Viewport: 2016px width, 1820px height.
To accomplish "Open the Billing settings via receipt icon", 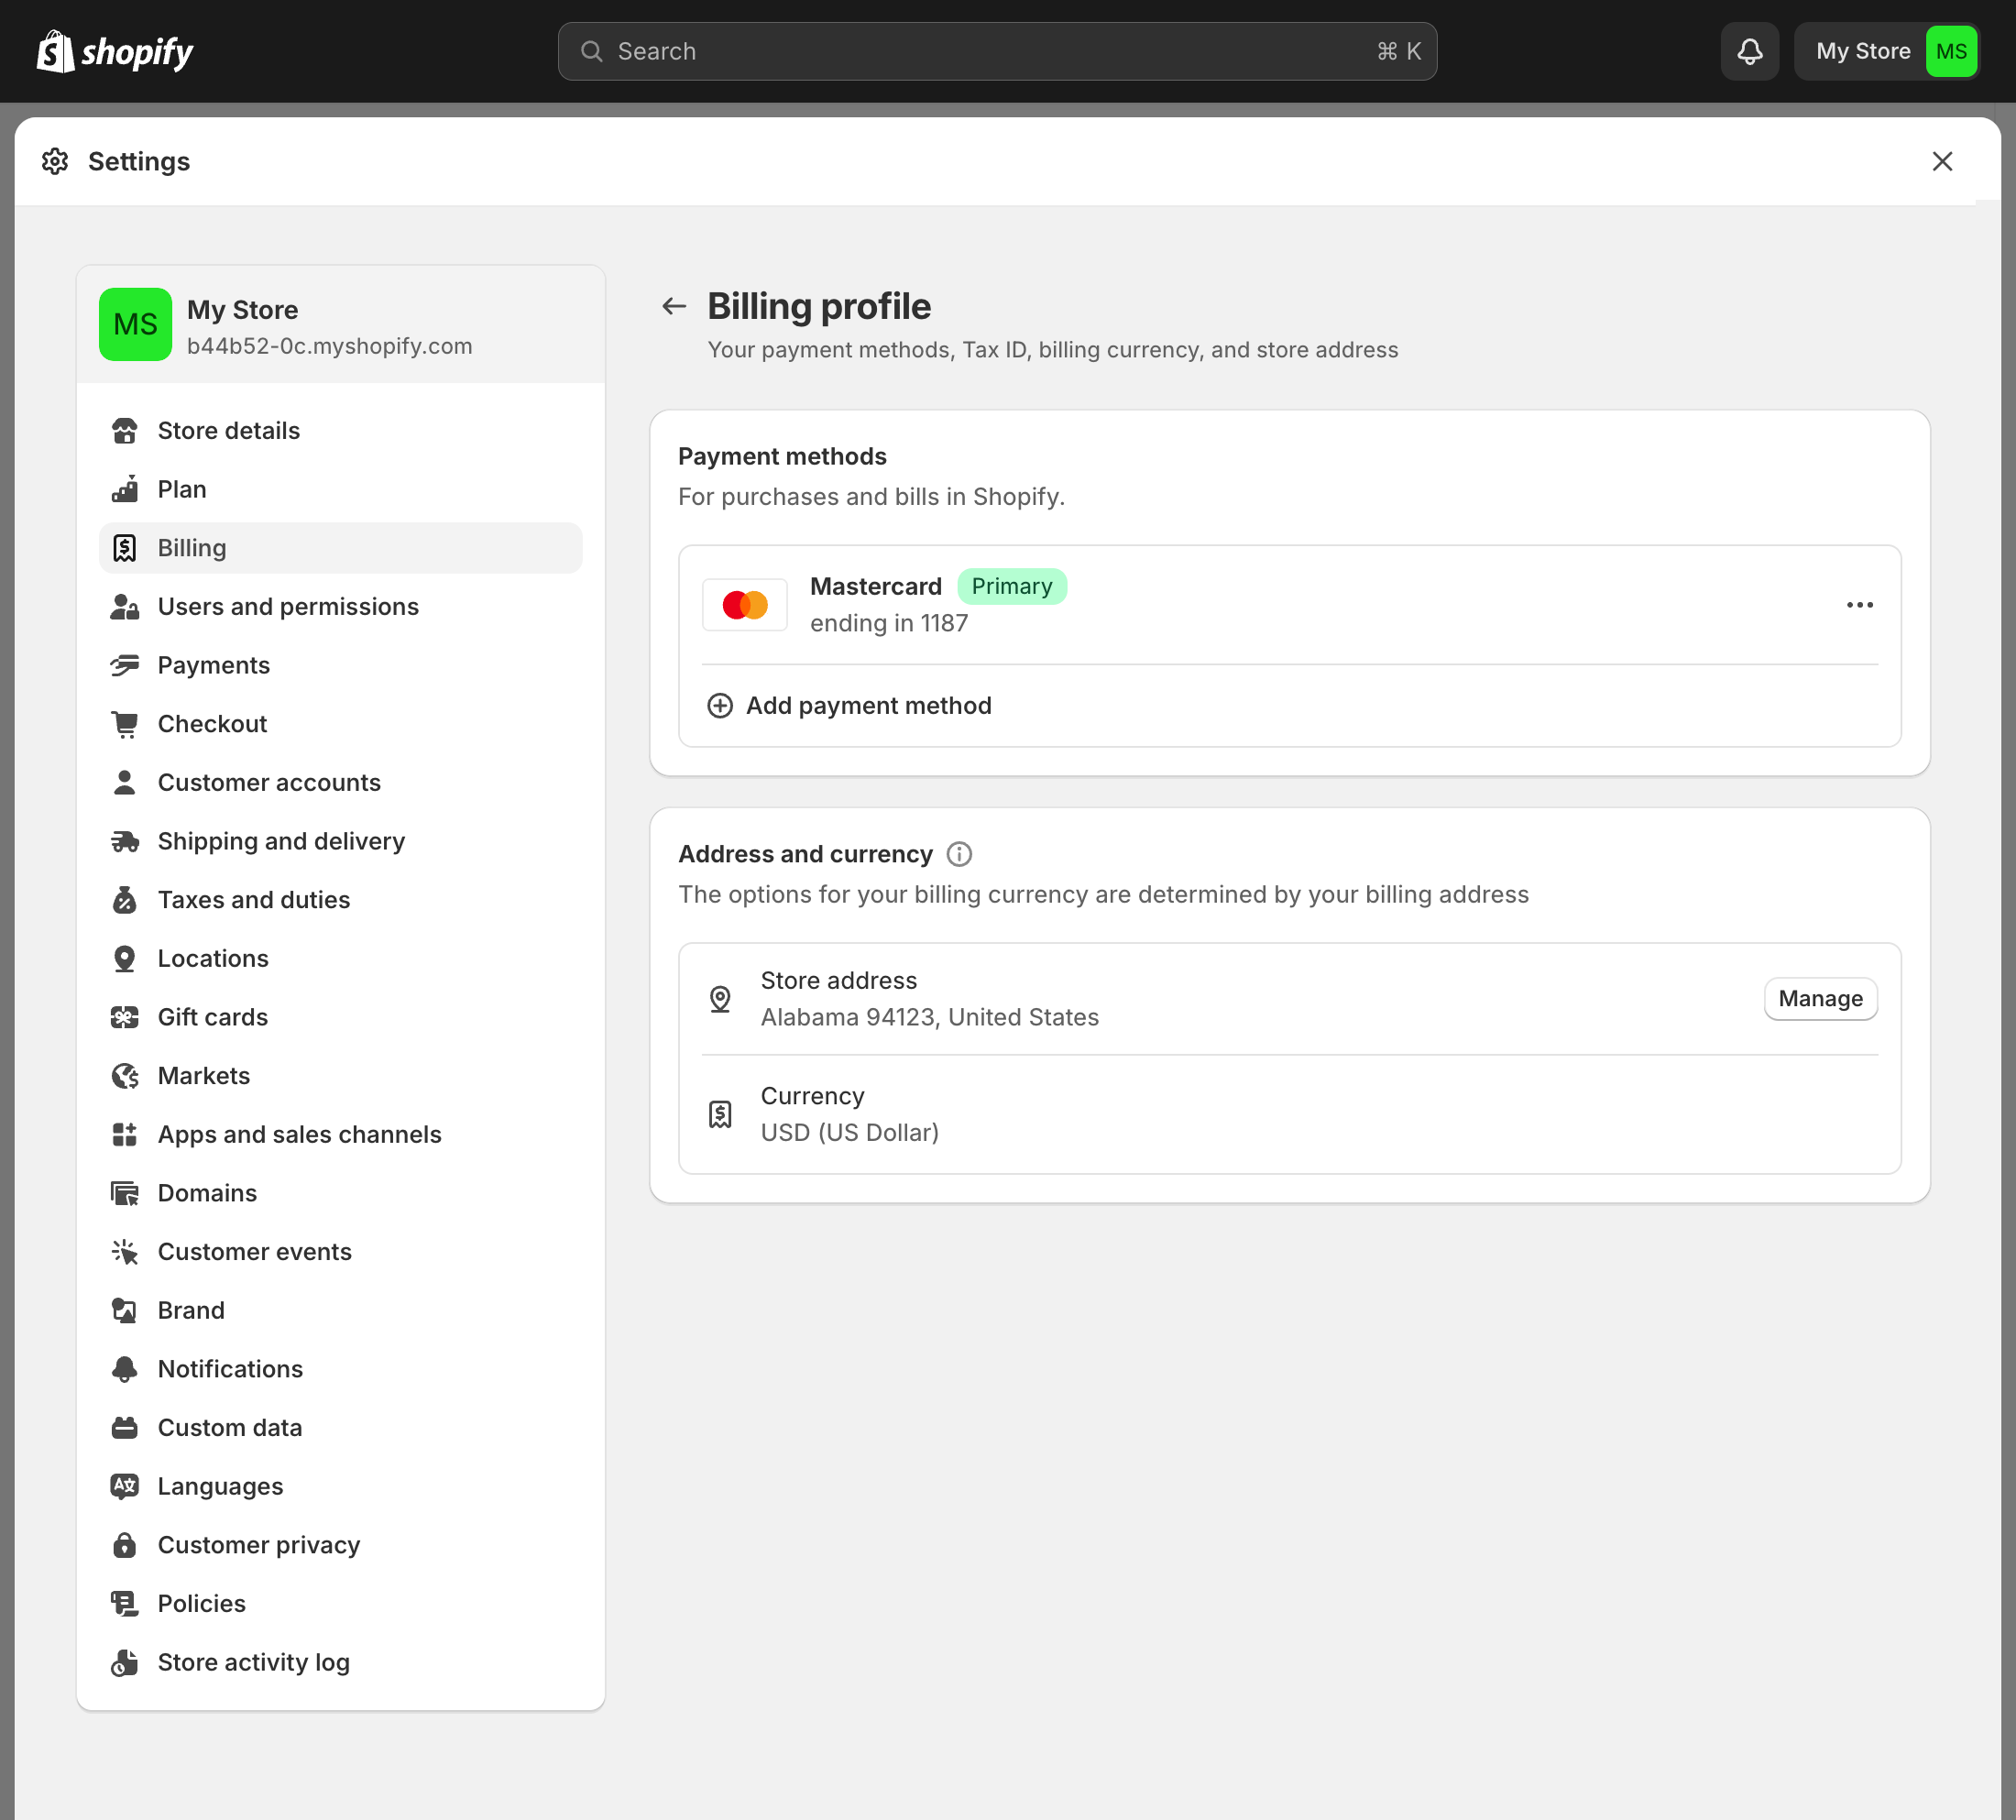I will (x=125, y=547).
